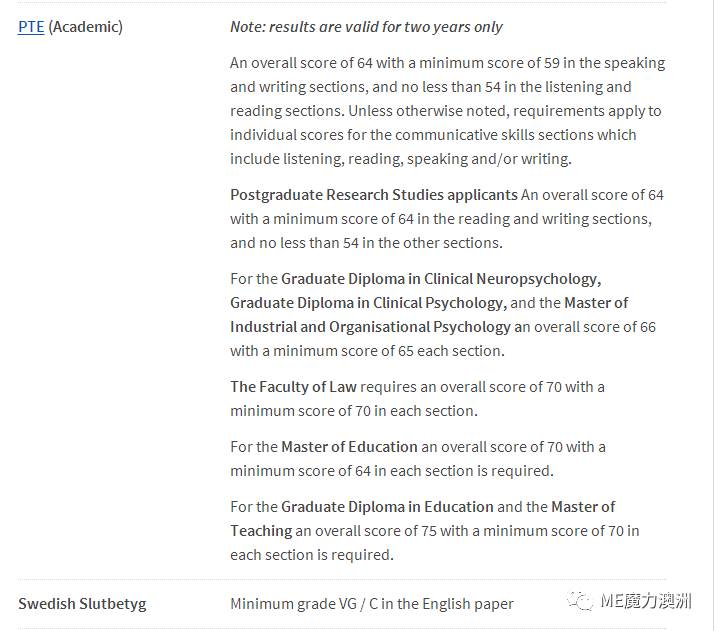
Task: Click the (Academic) label text
Action: [x=86, y=27]
